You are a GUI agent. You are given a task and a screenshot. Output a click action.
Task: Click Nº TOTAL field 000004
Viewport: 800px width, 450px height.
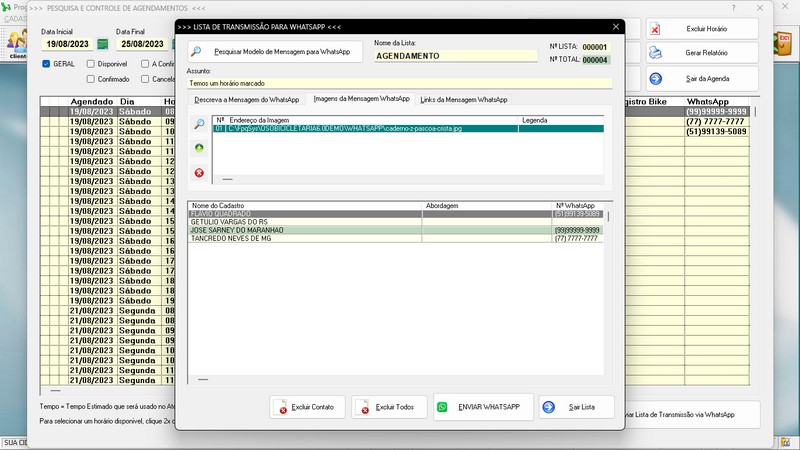595,60
